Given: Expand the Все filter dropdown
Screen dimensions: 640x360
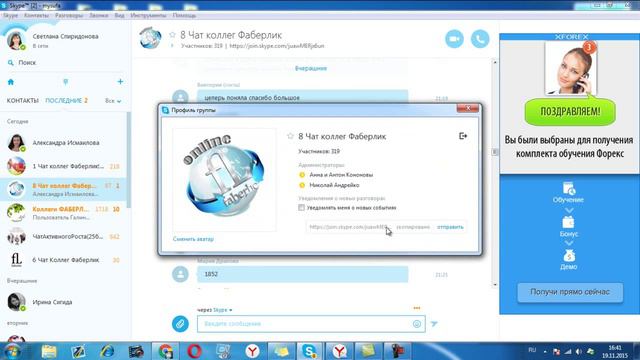Looking at the screenshot, I should pos(113,101).
